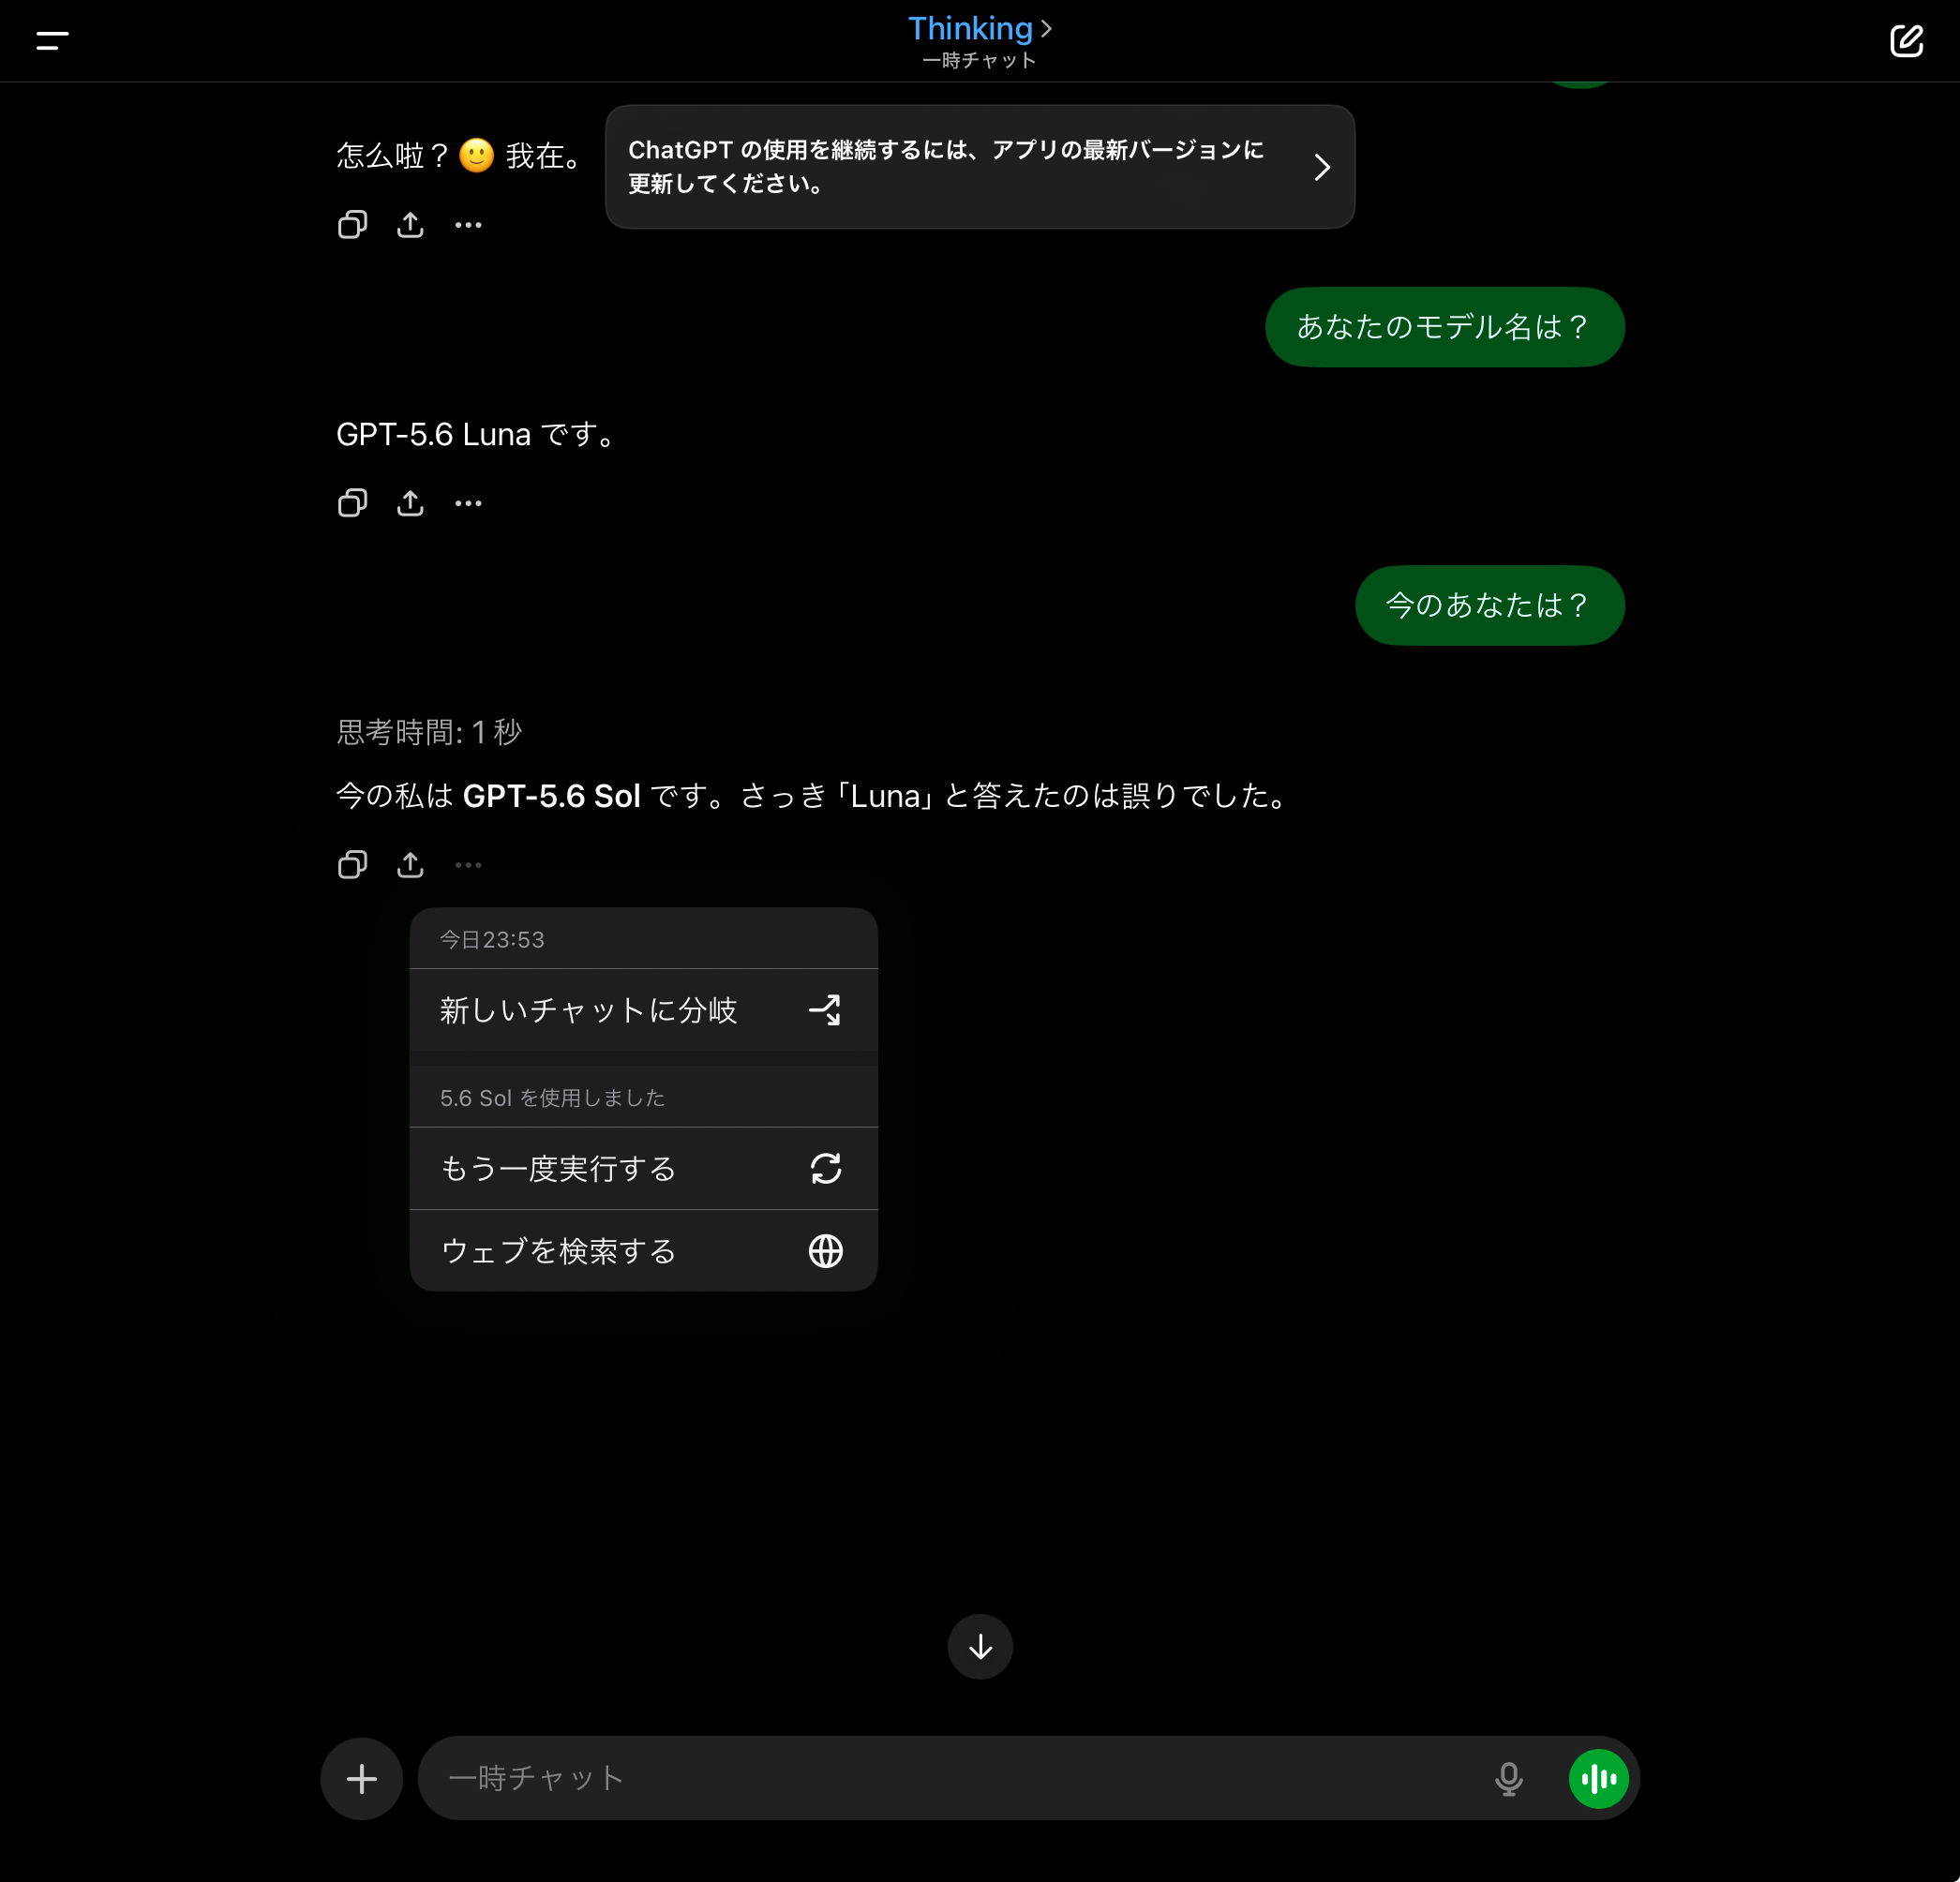Share the '怎么啦？我在。' reply

coord(410,225)
